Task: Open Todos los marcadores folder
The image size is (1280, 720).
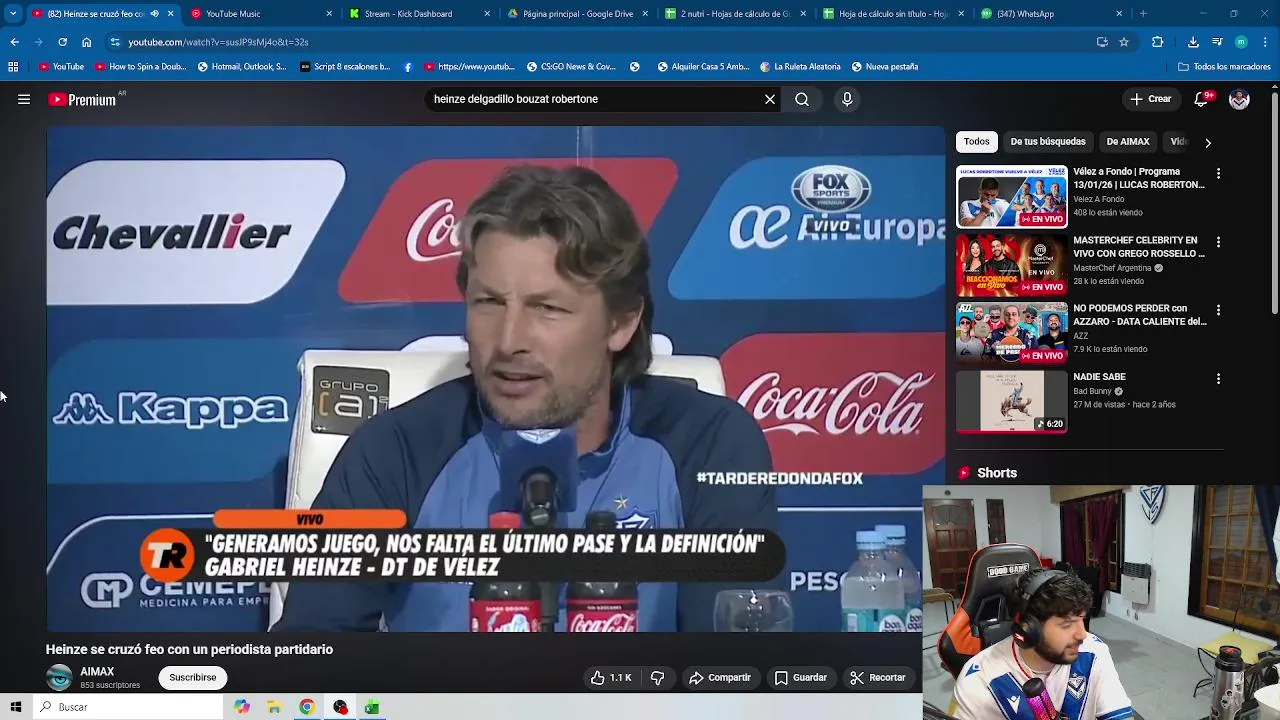Action: [x=1225, y=67]
